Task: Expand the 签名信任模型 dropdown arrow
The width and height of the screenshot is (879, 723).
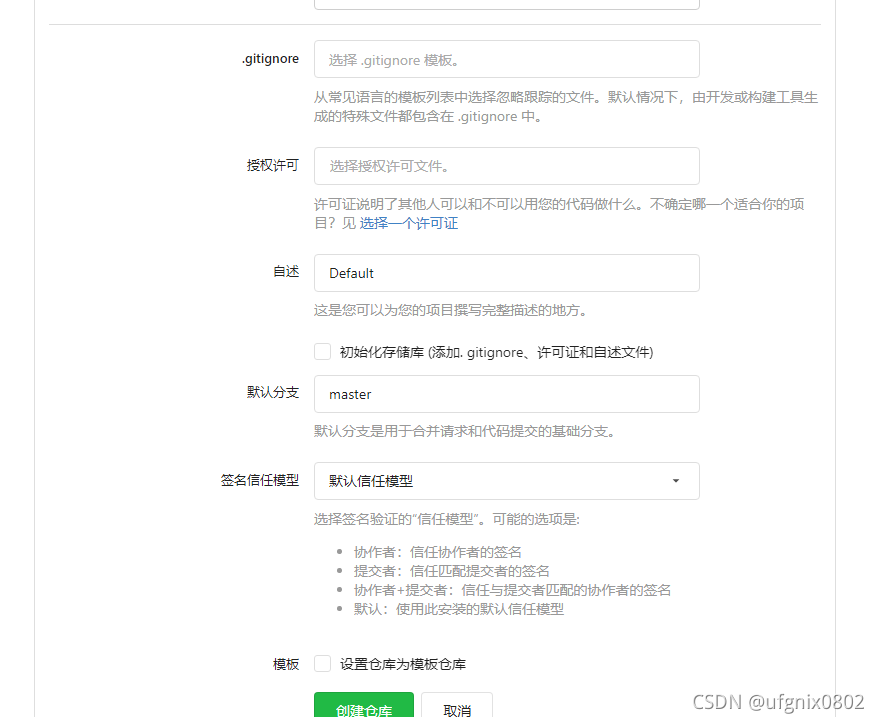Action: [x=675, y=481]
